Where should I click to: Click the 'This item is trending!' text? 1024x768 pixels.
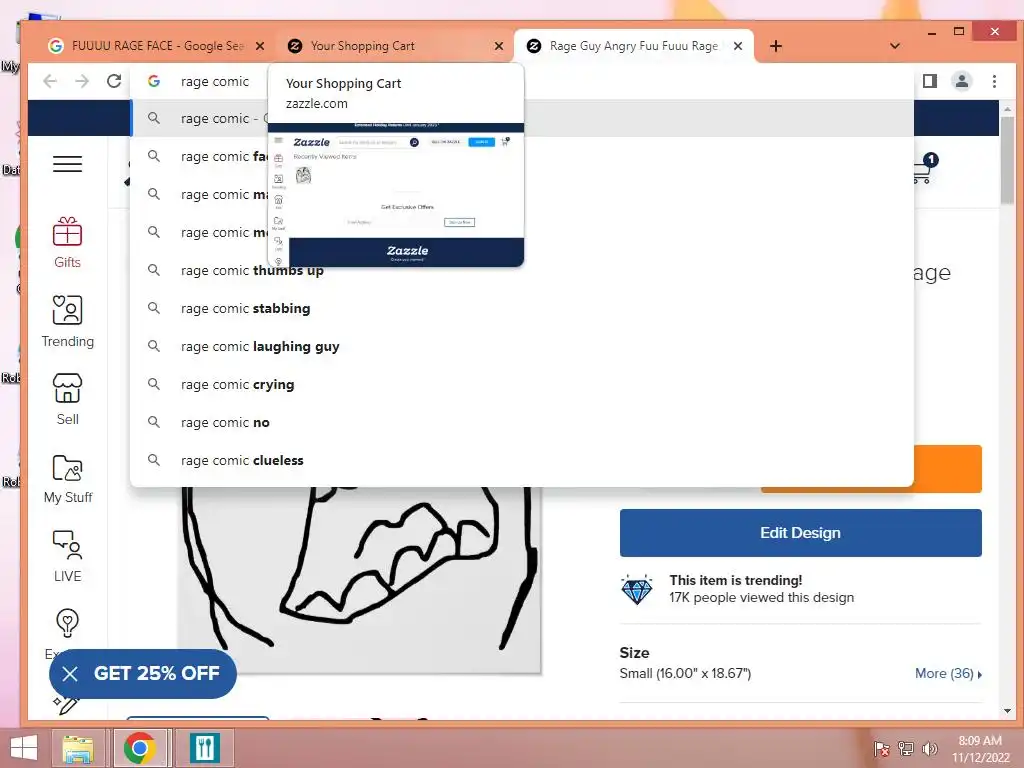tap(735, 580)
